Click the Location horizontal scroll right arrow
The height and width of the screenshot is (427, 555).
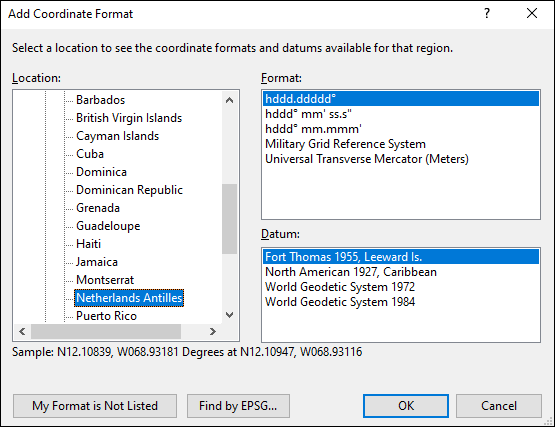(x=212, y=331)
